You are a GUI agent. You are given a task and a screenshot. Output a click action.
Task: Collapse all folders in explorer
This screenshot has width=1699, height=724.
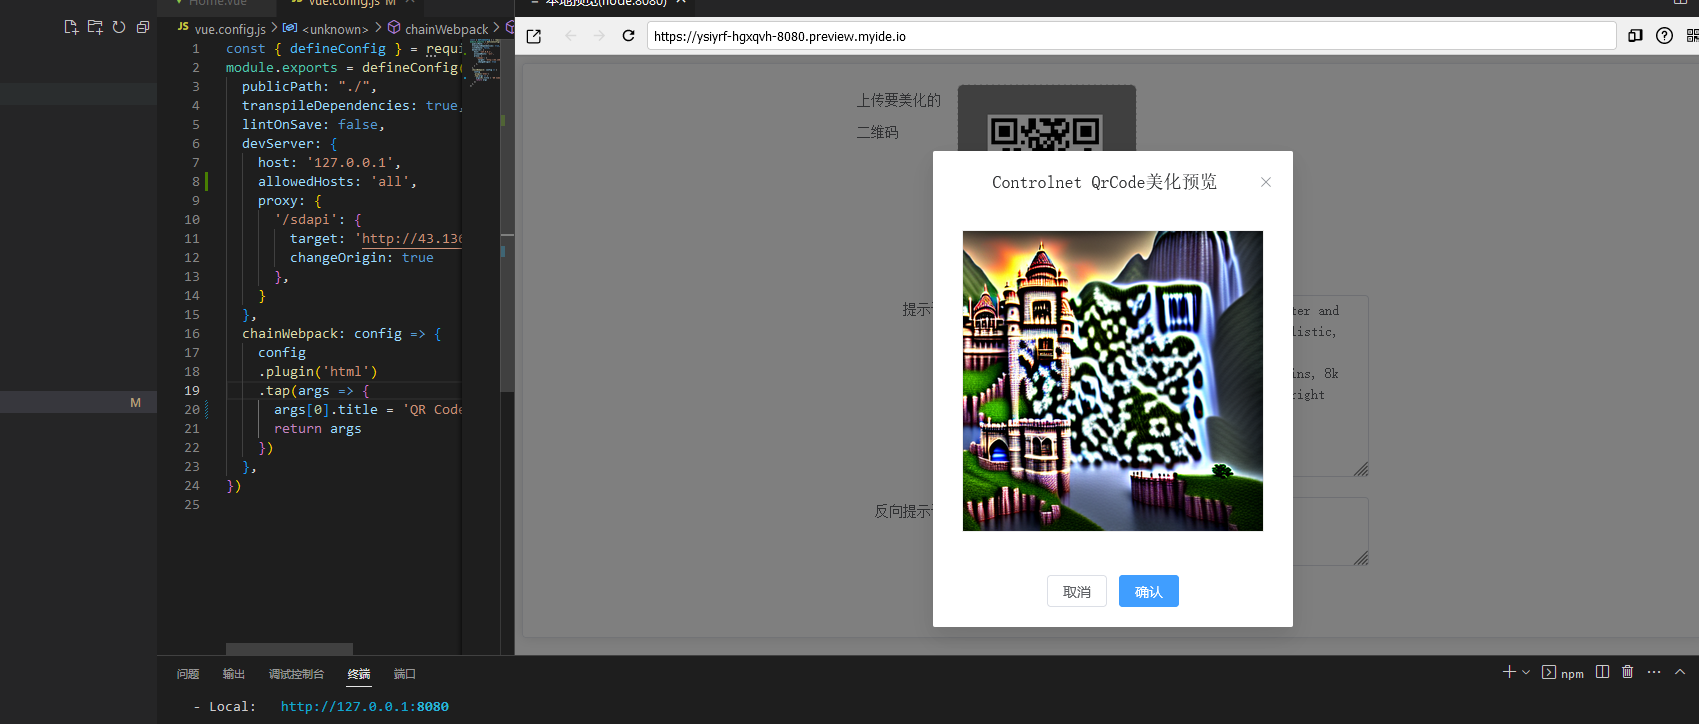click(143, 27)
